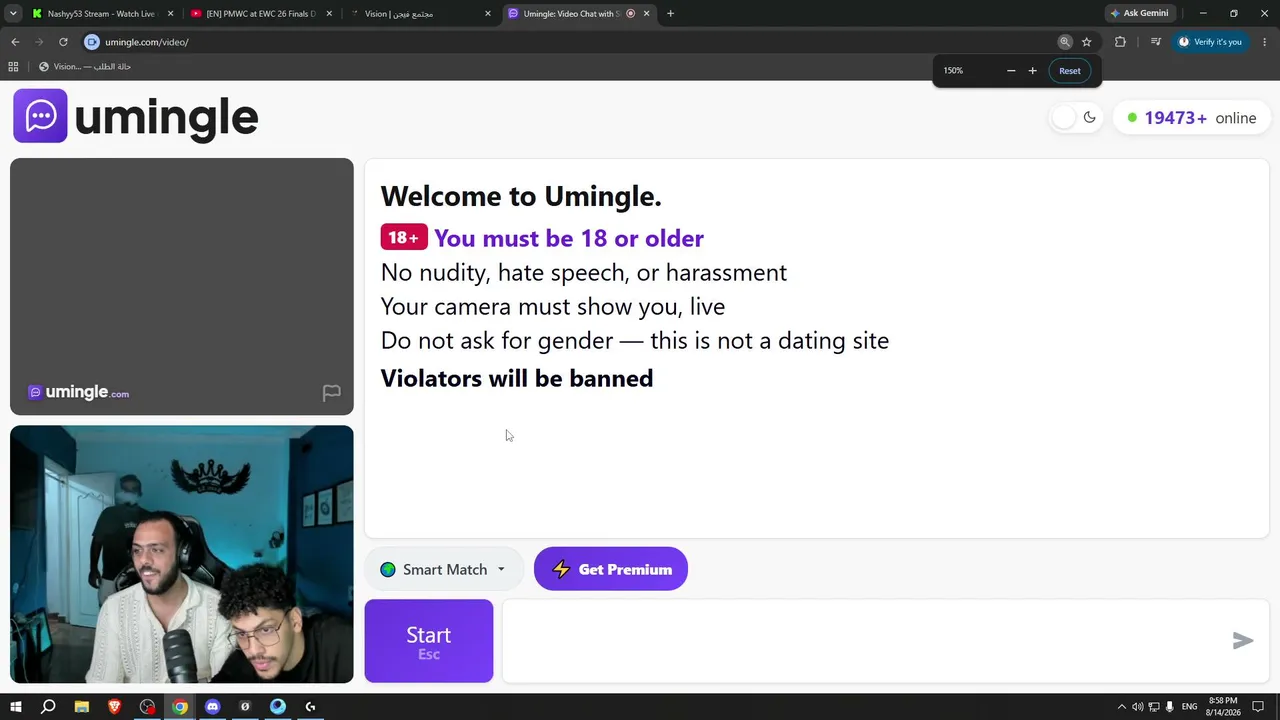1280x720 pixels.
Task: Open a new browser tab
Action: [670, 14]
